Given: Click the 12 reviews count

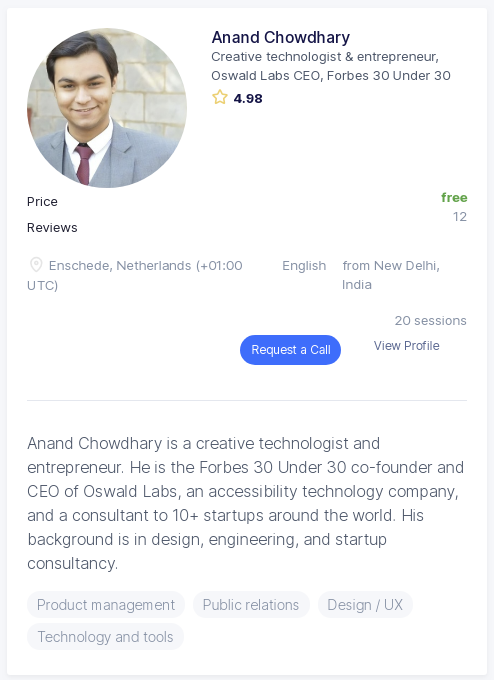Looking at the screenshot, I should pyautogui.click(x=460, y=217).
